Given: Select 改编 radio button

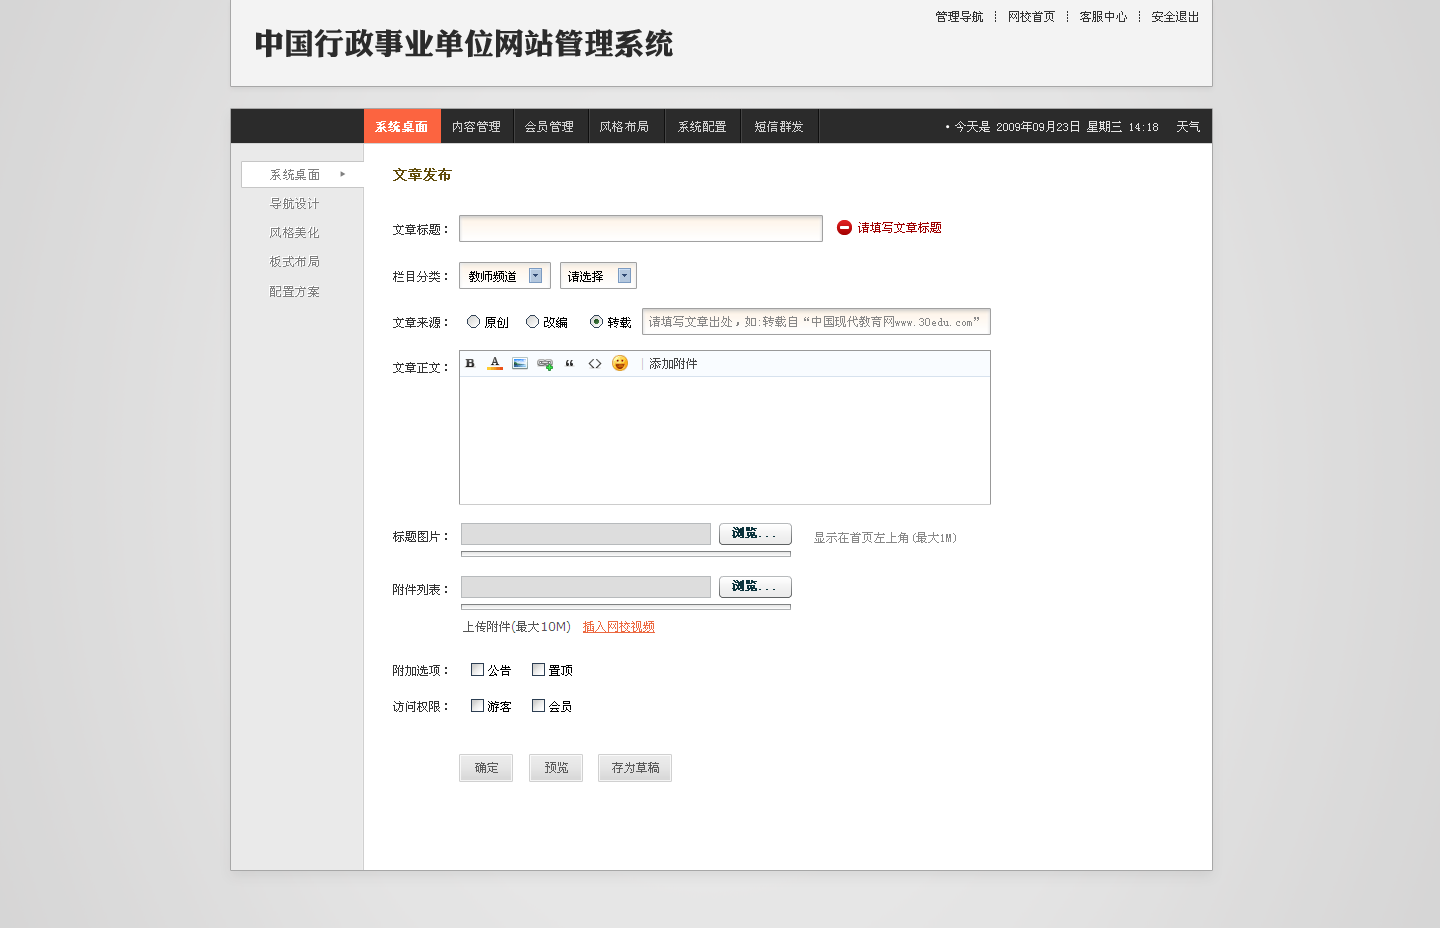Looking at the screenshot, I should tap(533, 322).
